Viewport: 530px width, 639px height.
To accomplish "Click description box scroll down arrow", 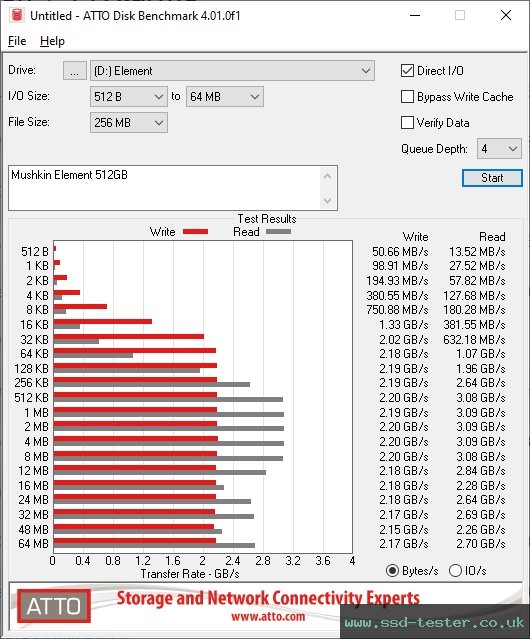I will (328, 200).
